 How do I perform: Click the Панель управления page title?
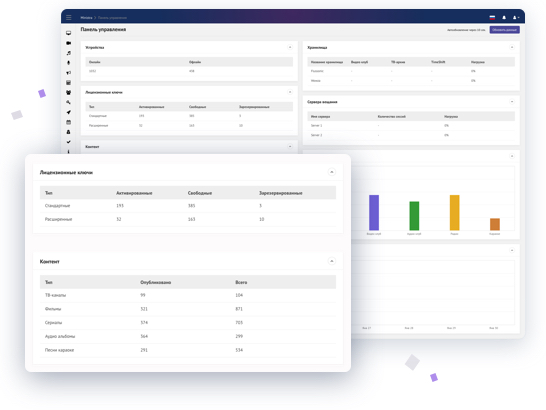click(103, 30)
